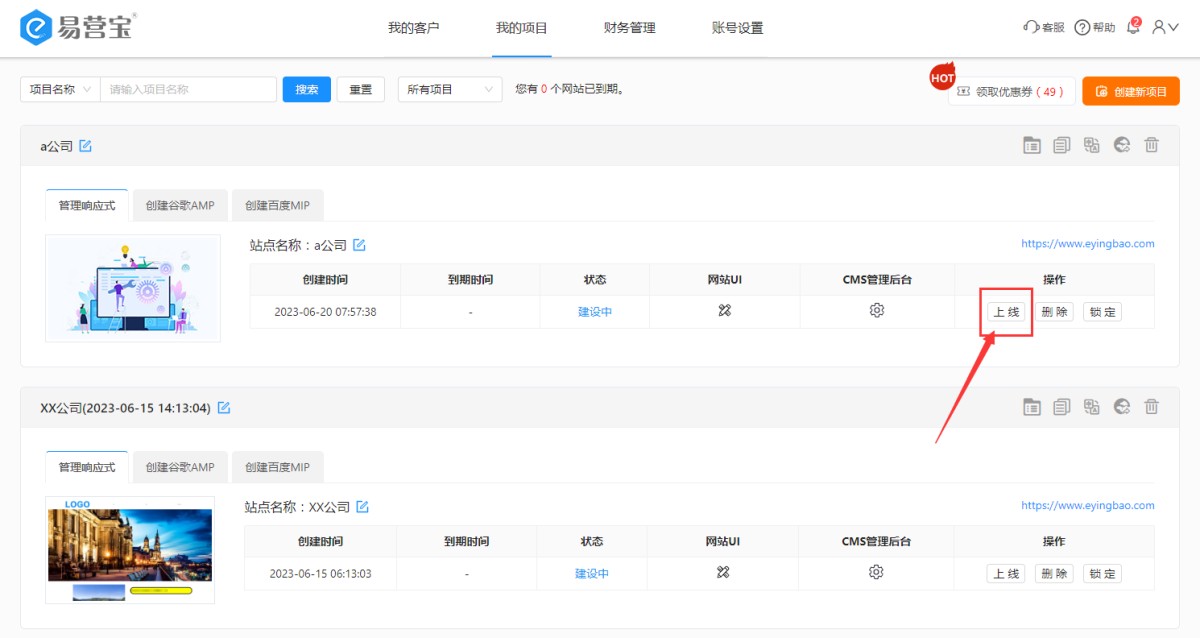Click the project name search input field
Screen dimensions: 1200x638
[x=188, y=89]
